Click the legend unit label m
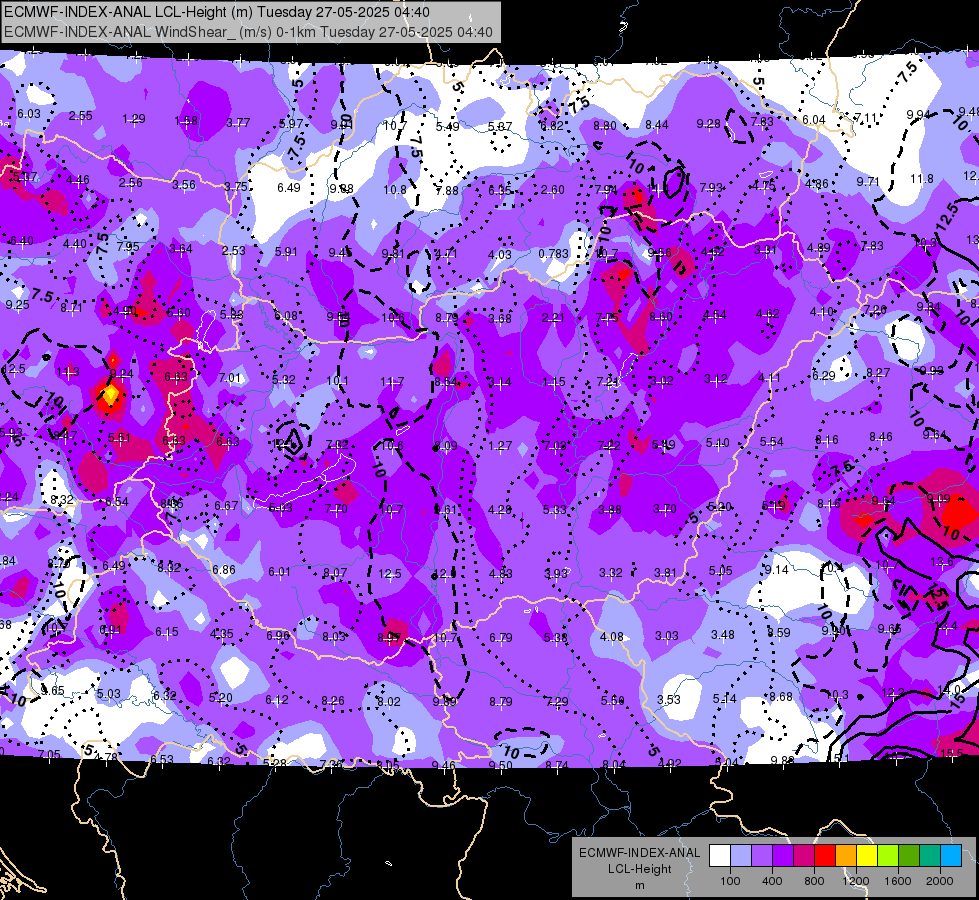Viewport: 979px width, 900px height. coord(639,885)
